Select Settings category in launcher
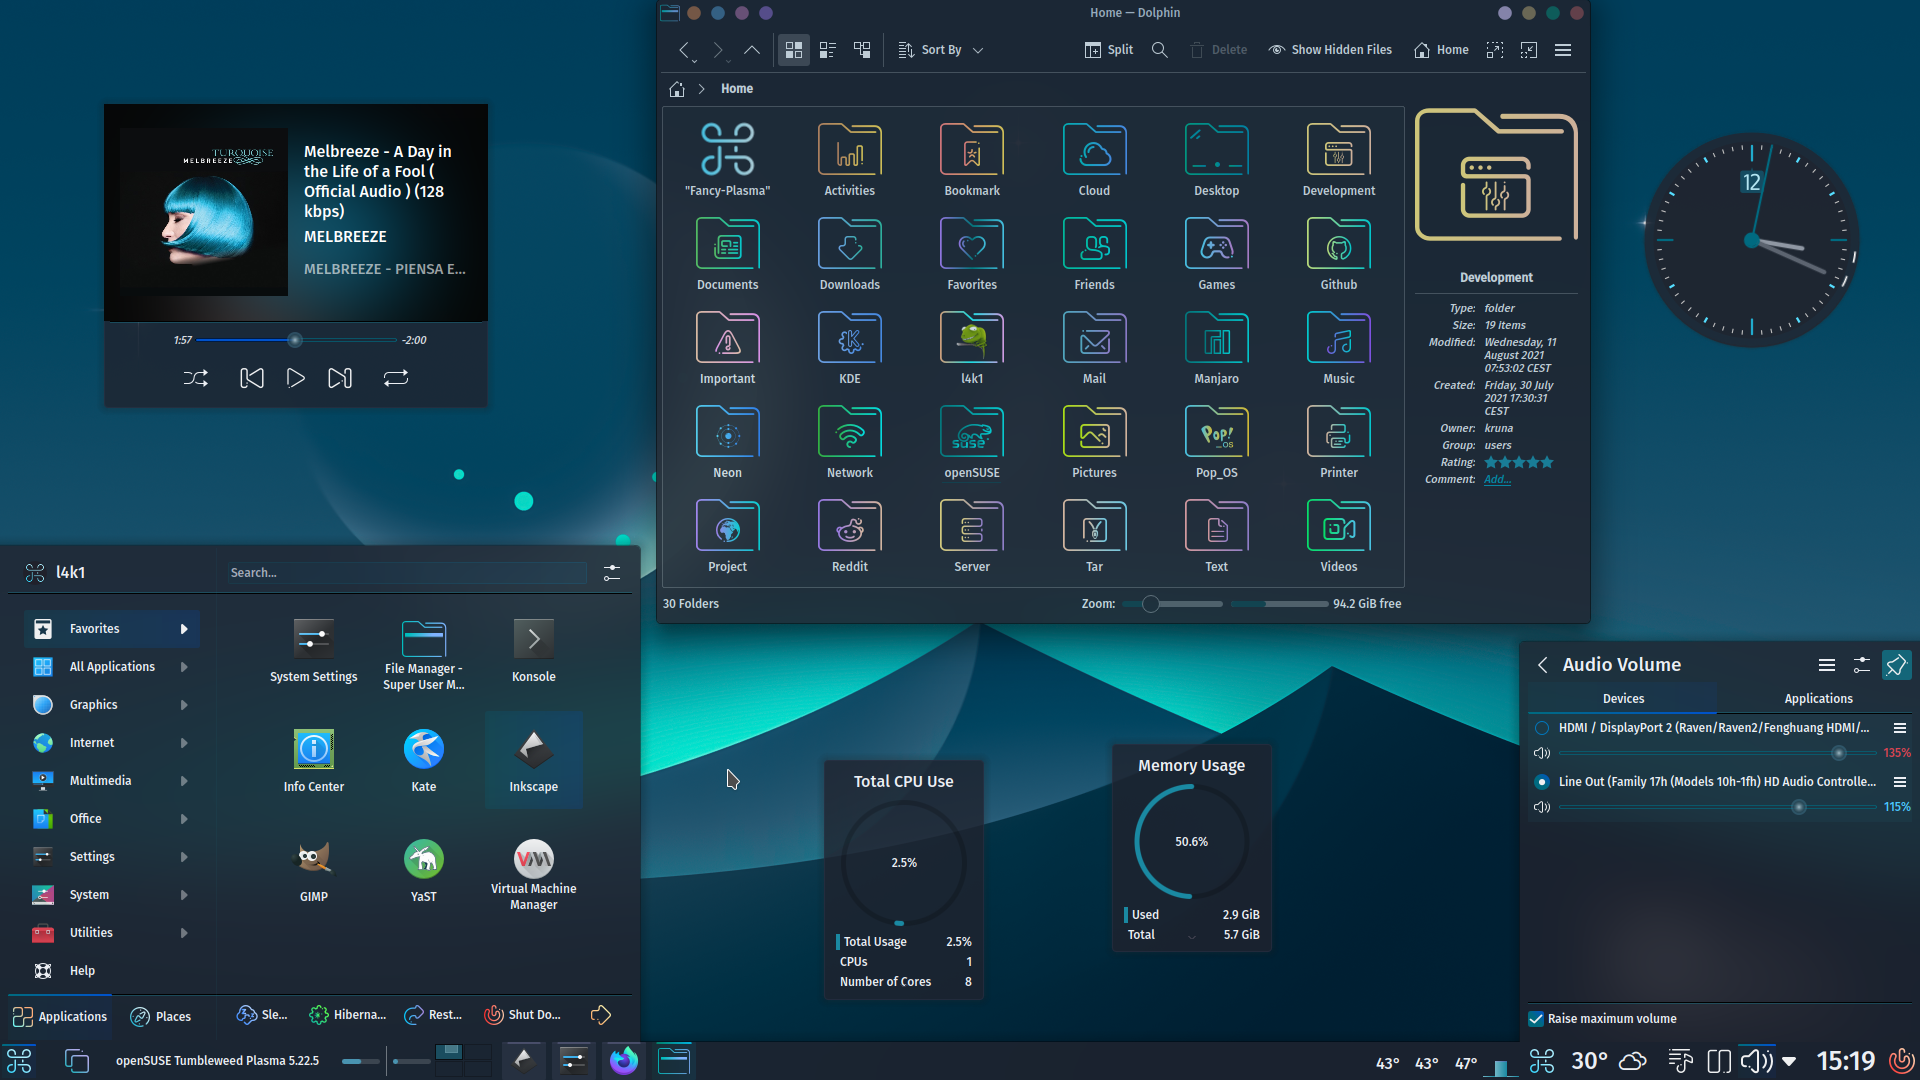The width and height of the screenshot is (1920, 1080). click(x=111, y=857)
